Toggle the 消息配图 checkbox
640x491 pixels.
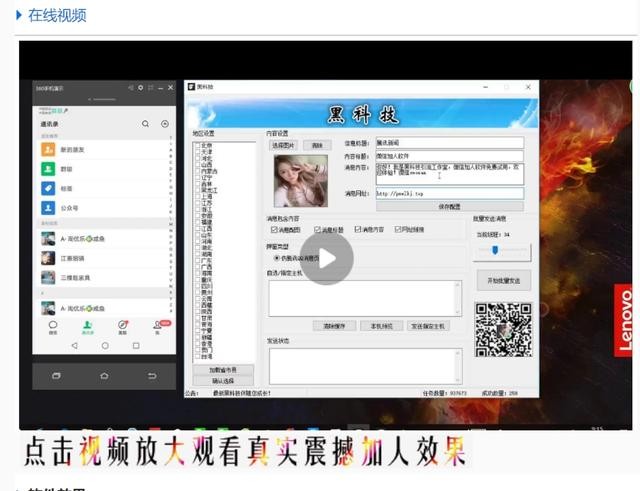click(x=274, y=229)
